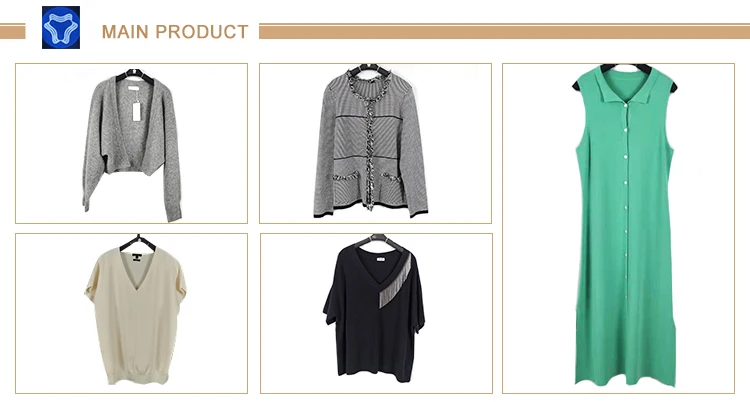
Task: Click the silver fringe on black top
Action: click(395, 281)
